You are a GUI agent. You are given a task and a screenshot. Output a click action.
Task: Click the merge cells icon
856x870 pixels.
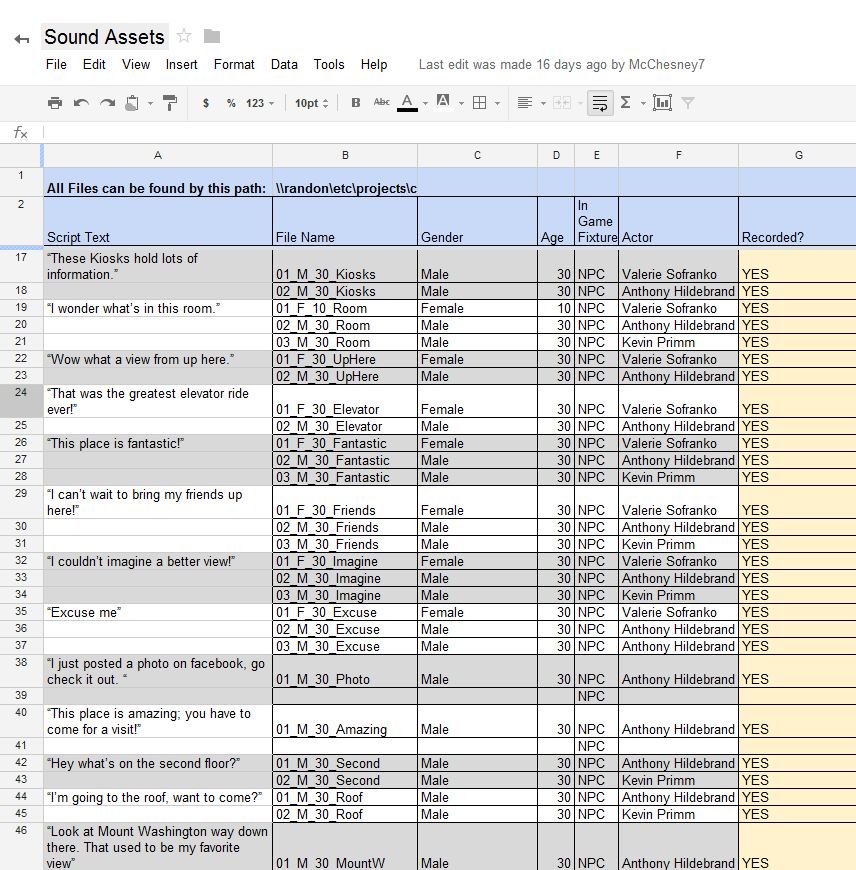click(x=561, y=103)
